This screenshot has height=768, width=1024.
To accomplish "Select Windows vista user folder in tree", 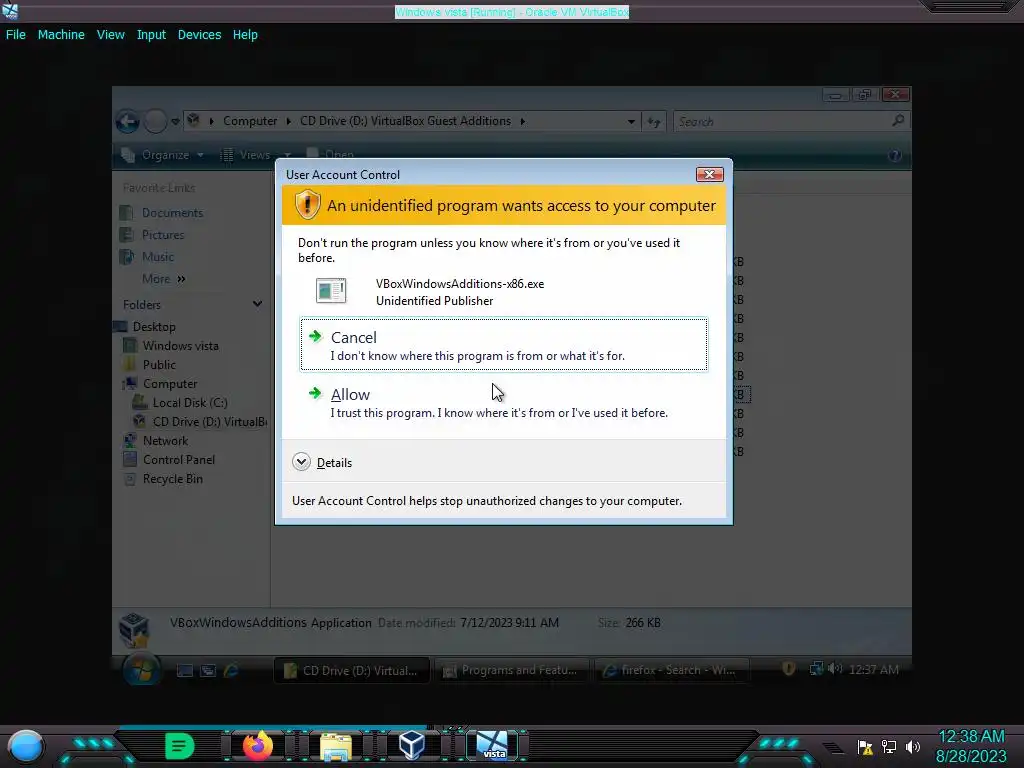I will (180, 345).
